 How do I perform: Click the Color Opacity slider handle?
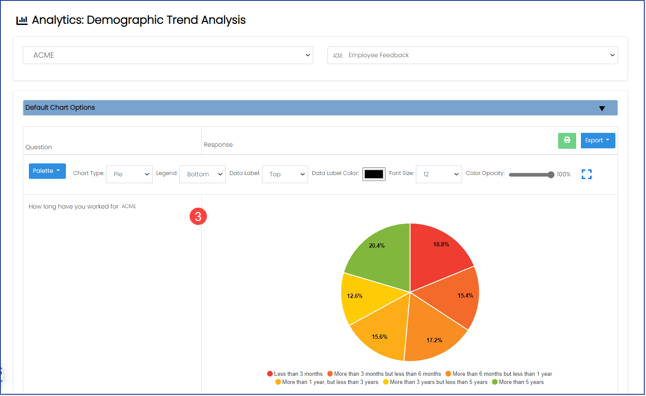pos(551,175)
